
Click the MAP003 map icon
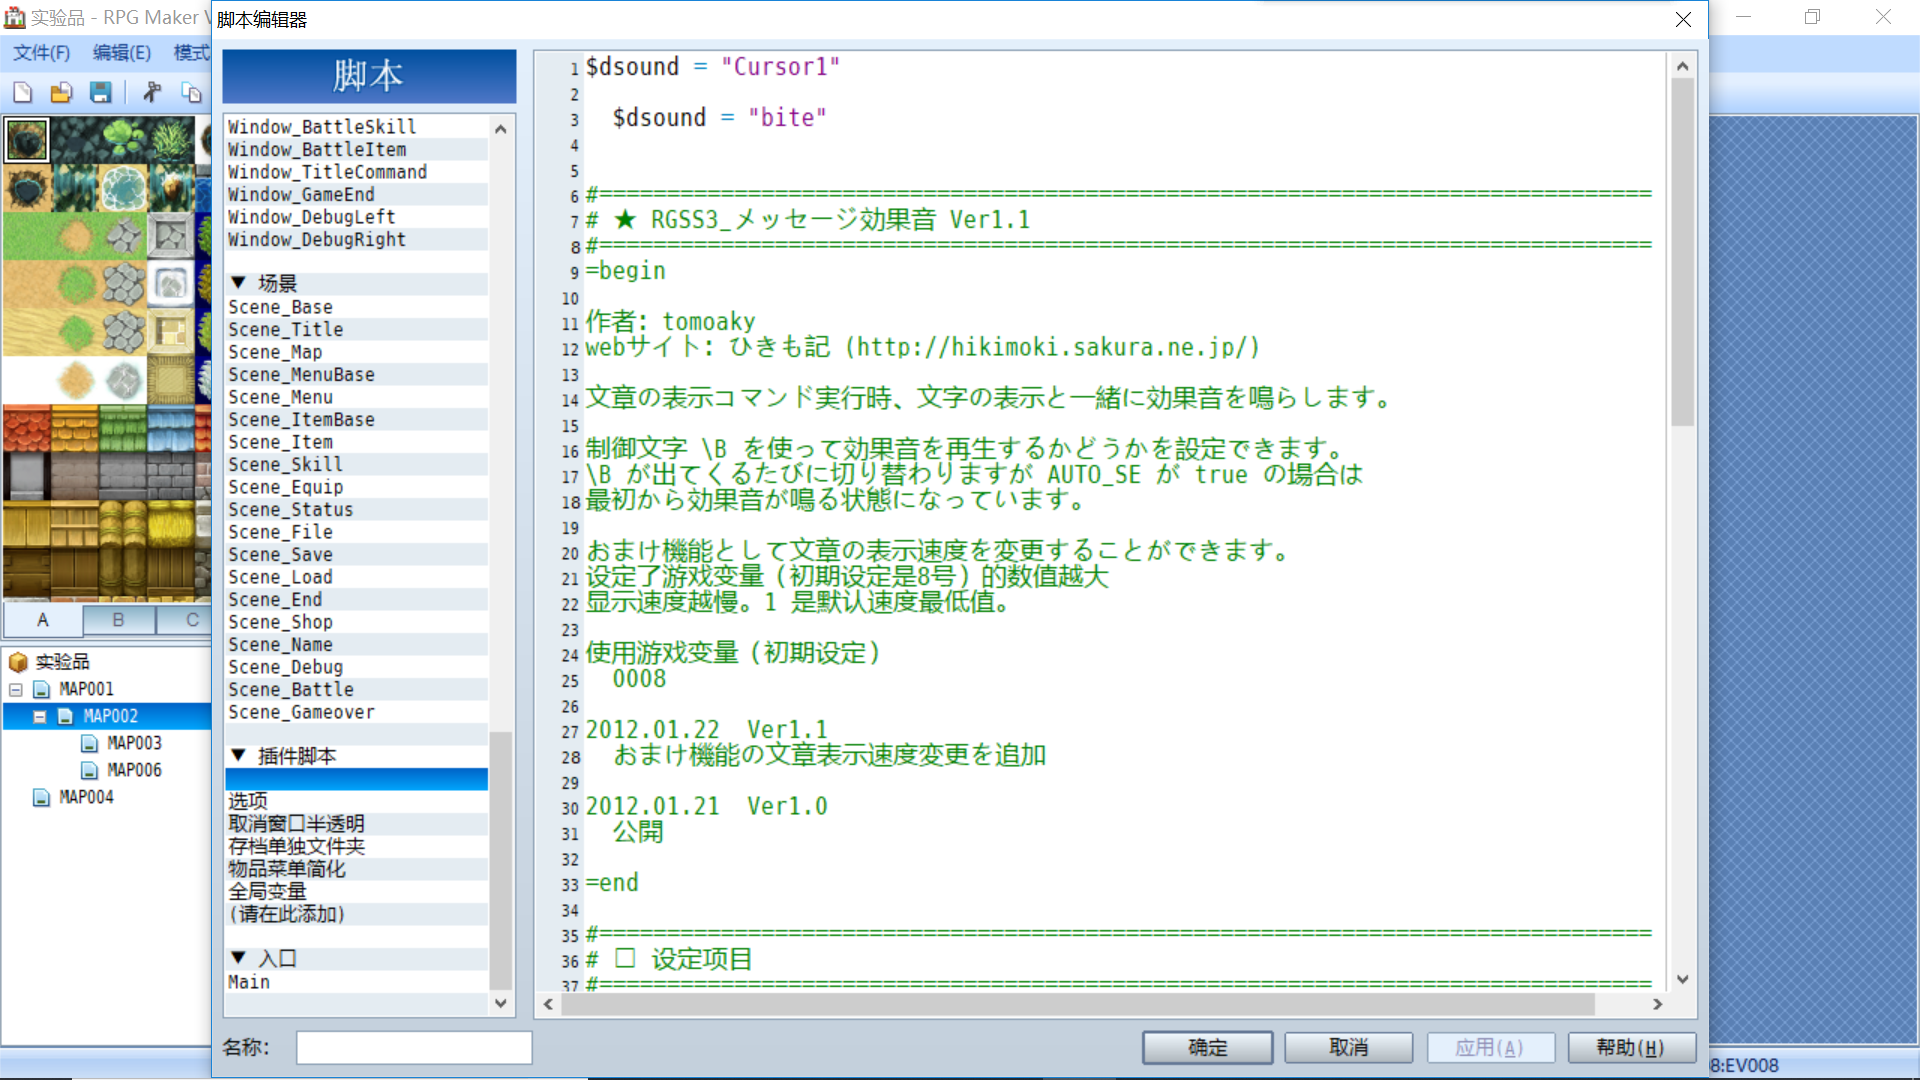(90, 743)
